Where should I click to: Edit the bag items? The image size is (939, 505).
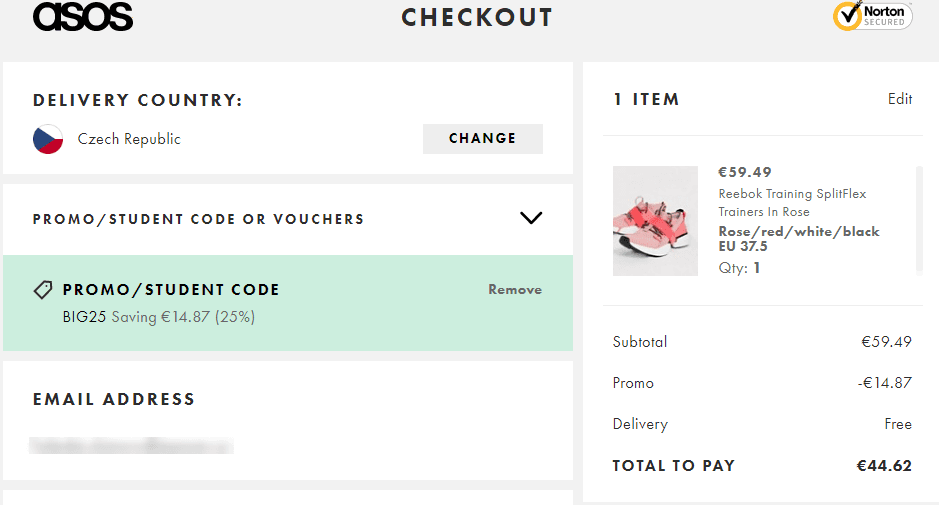tap(899, 99)
